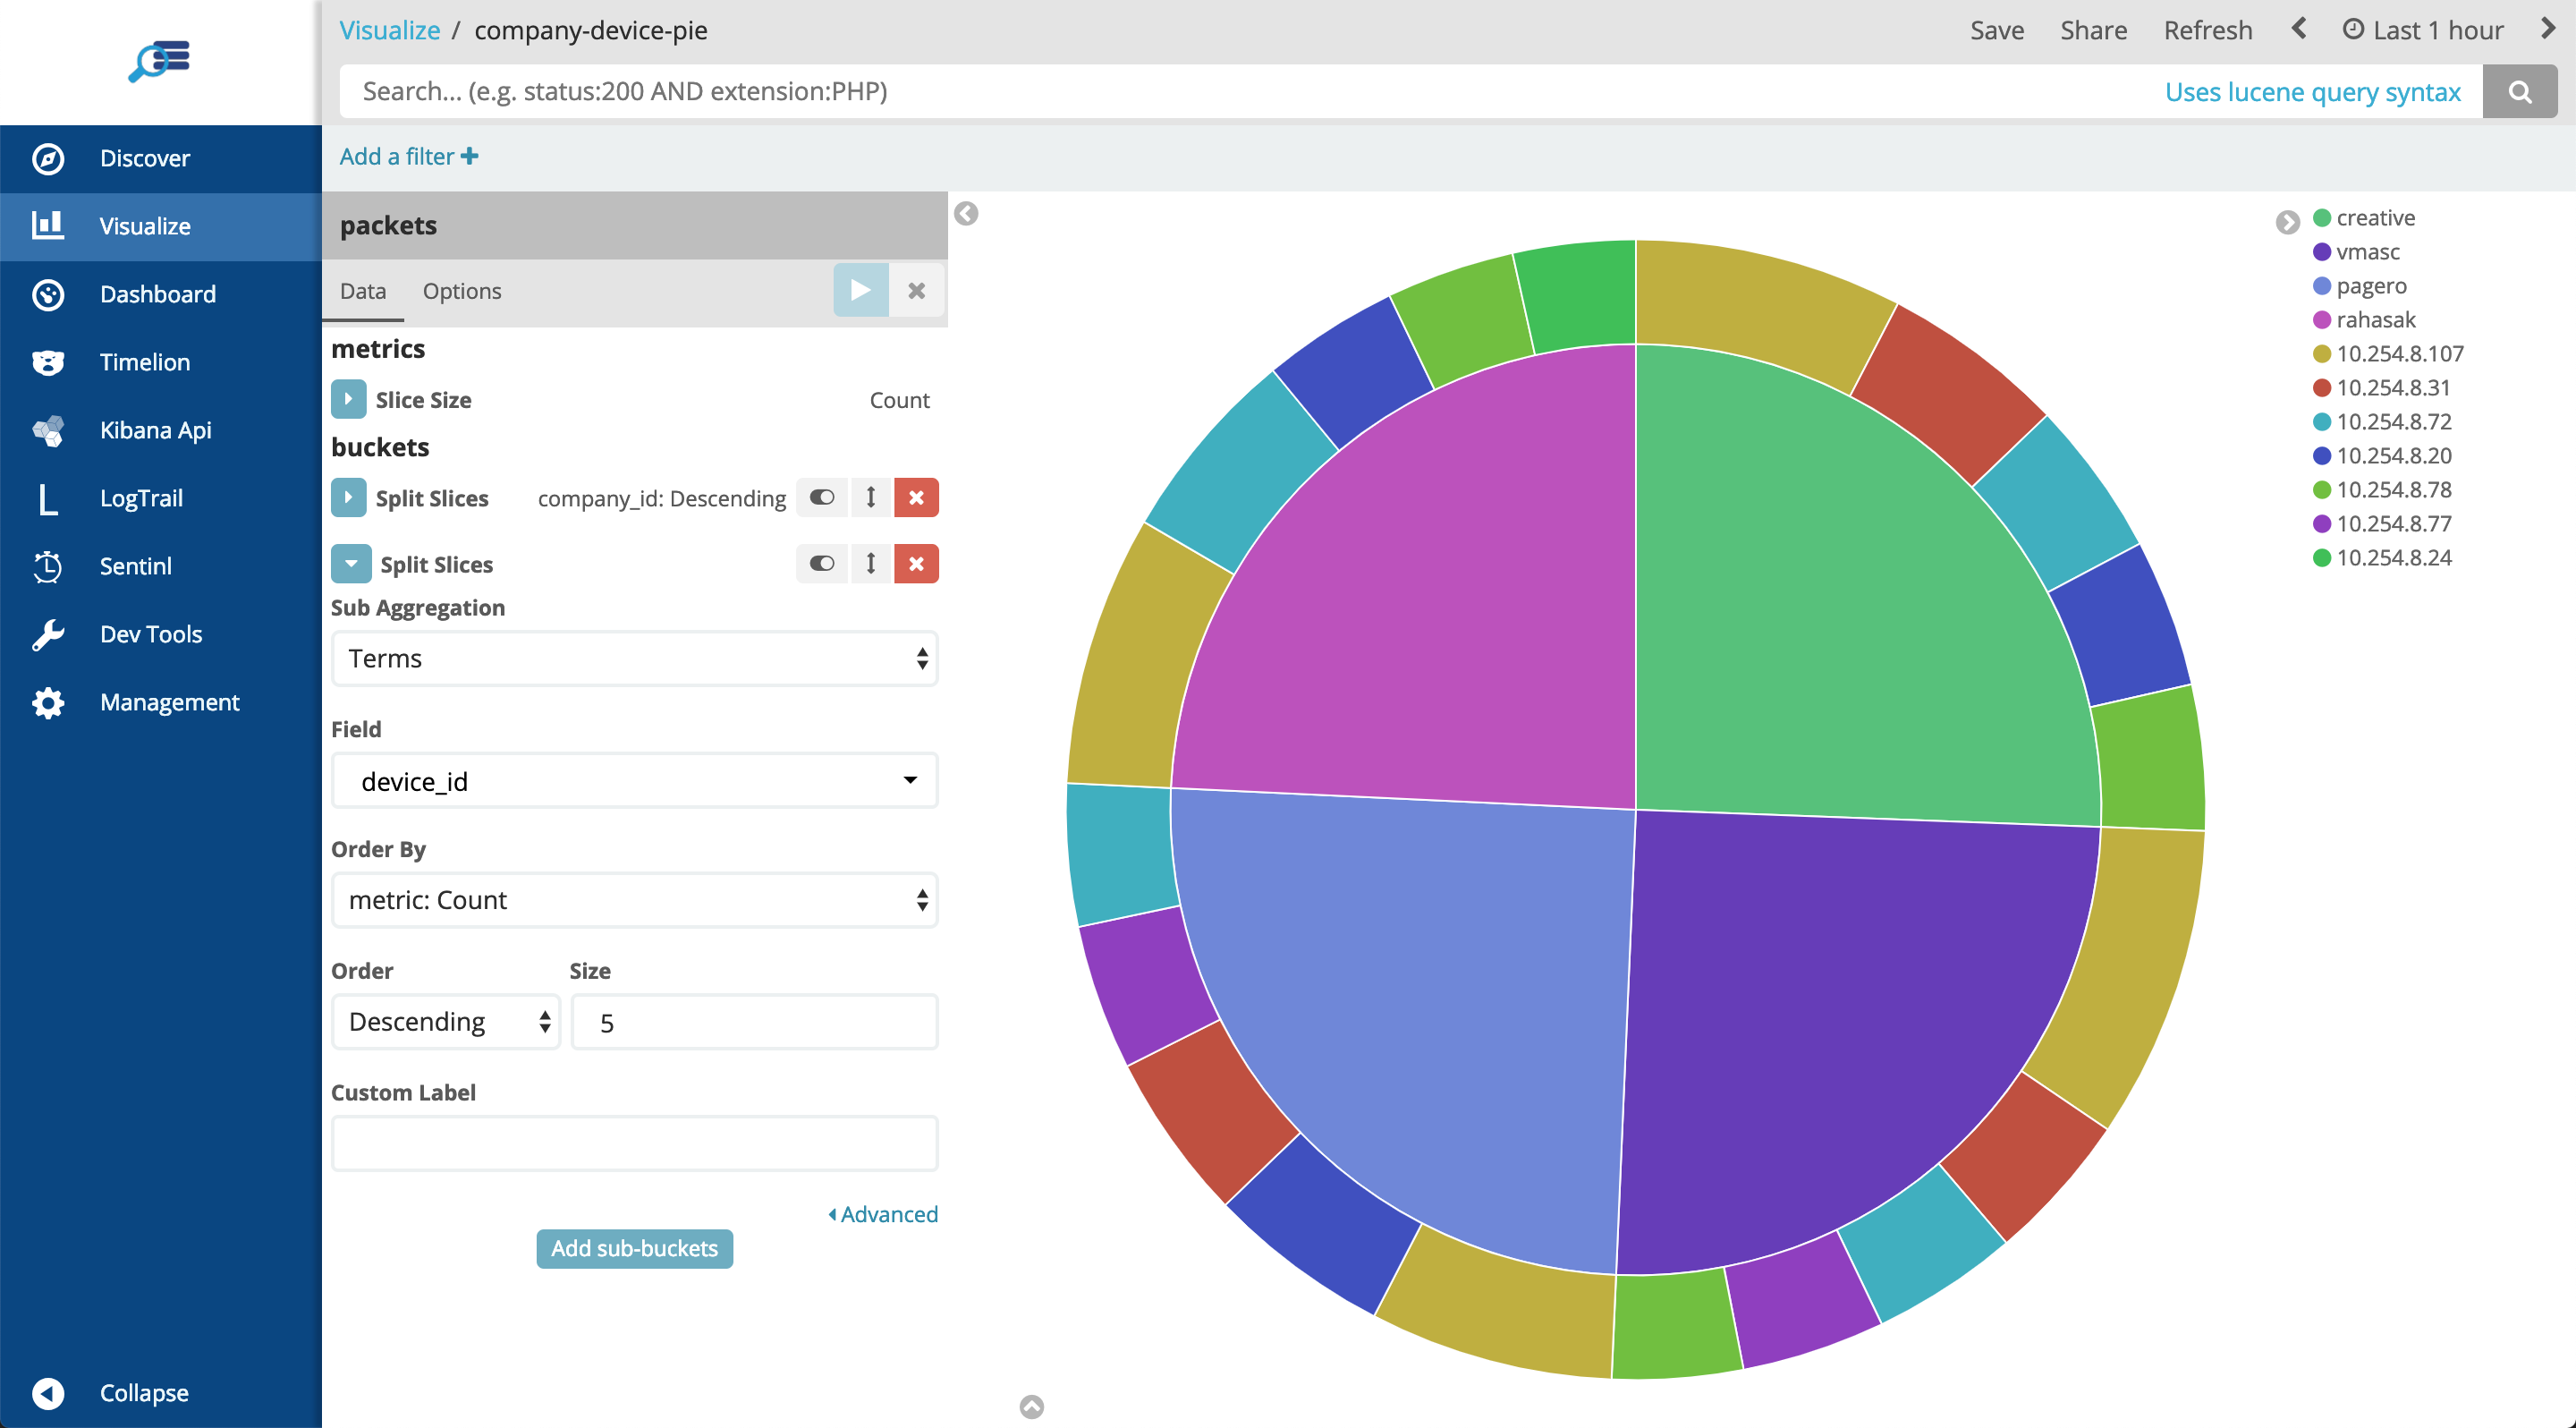Remove the company_id Split Slices bucket
2576x1428 pixels.
click(x=915, y=498)
